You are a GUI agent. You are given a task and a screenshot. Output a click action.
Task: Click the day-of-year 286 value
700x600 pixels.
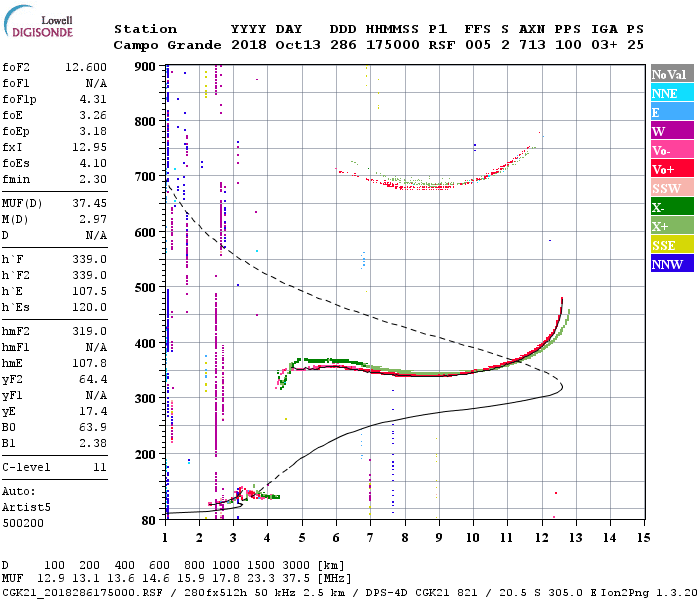[343, 45]
